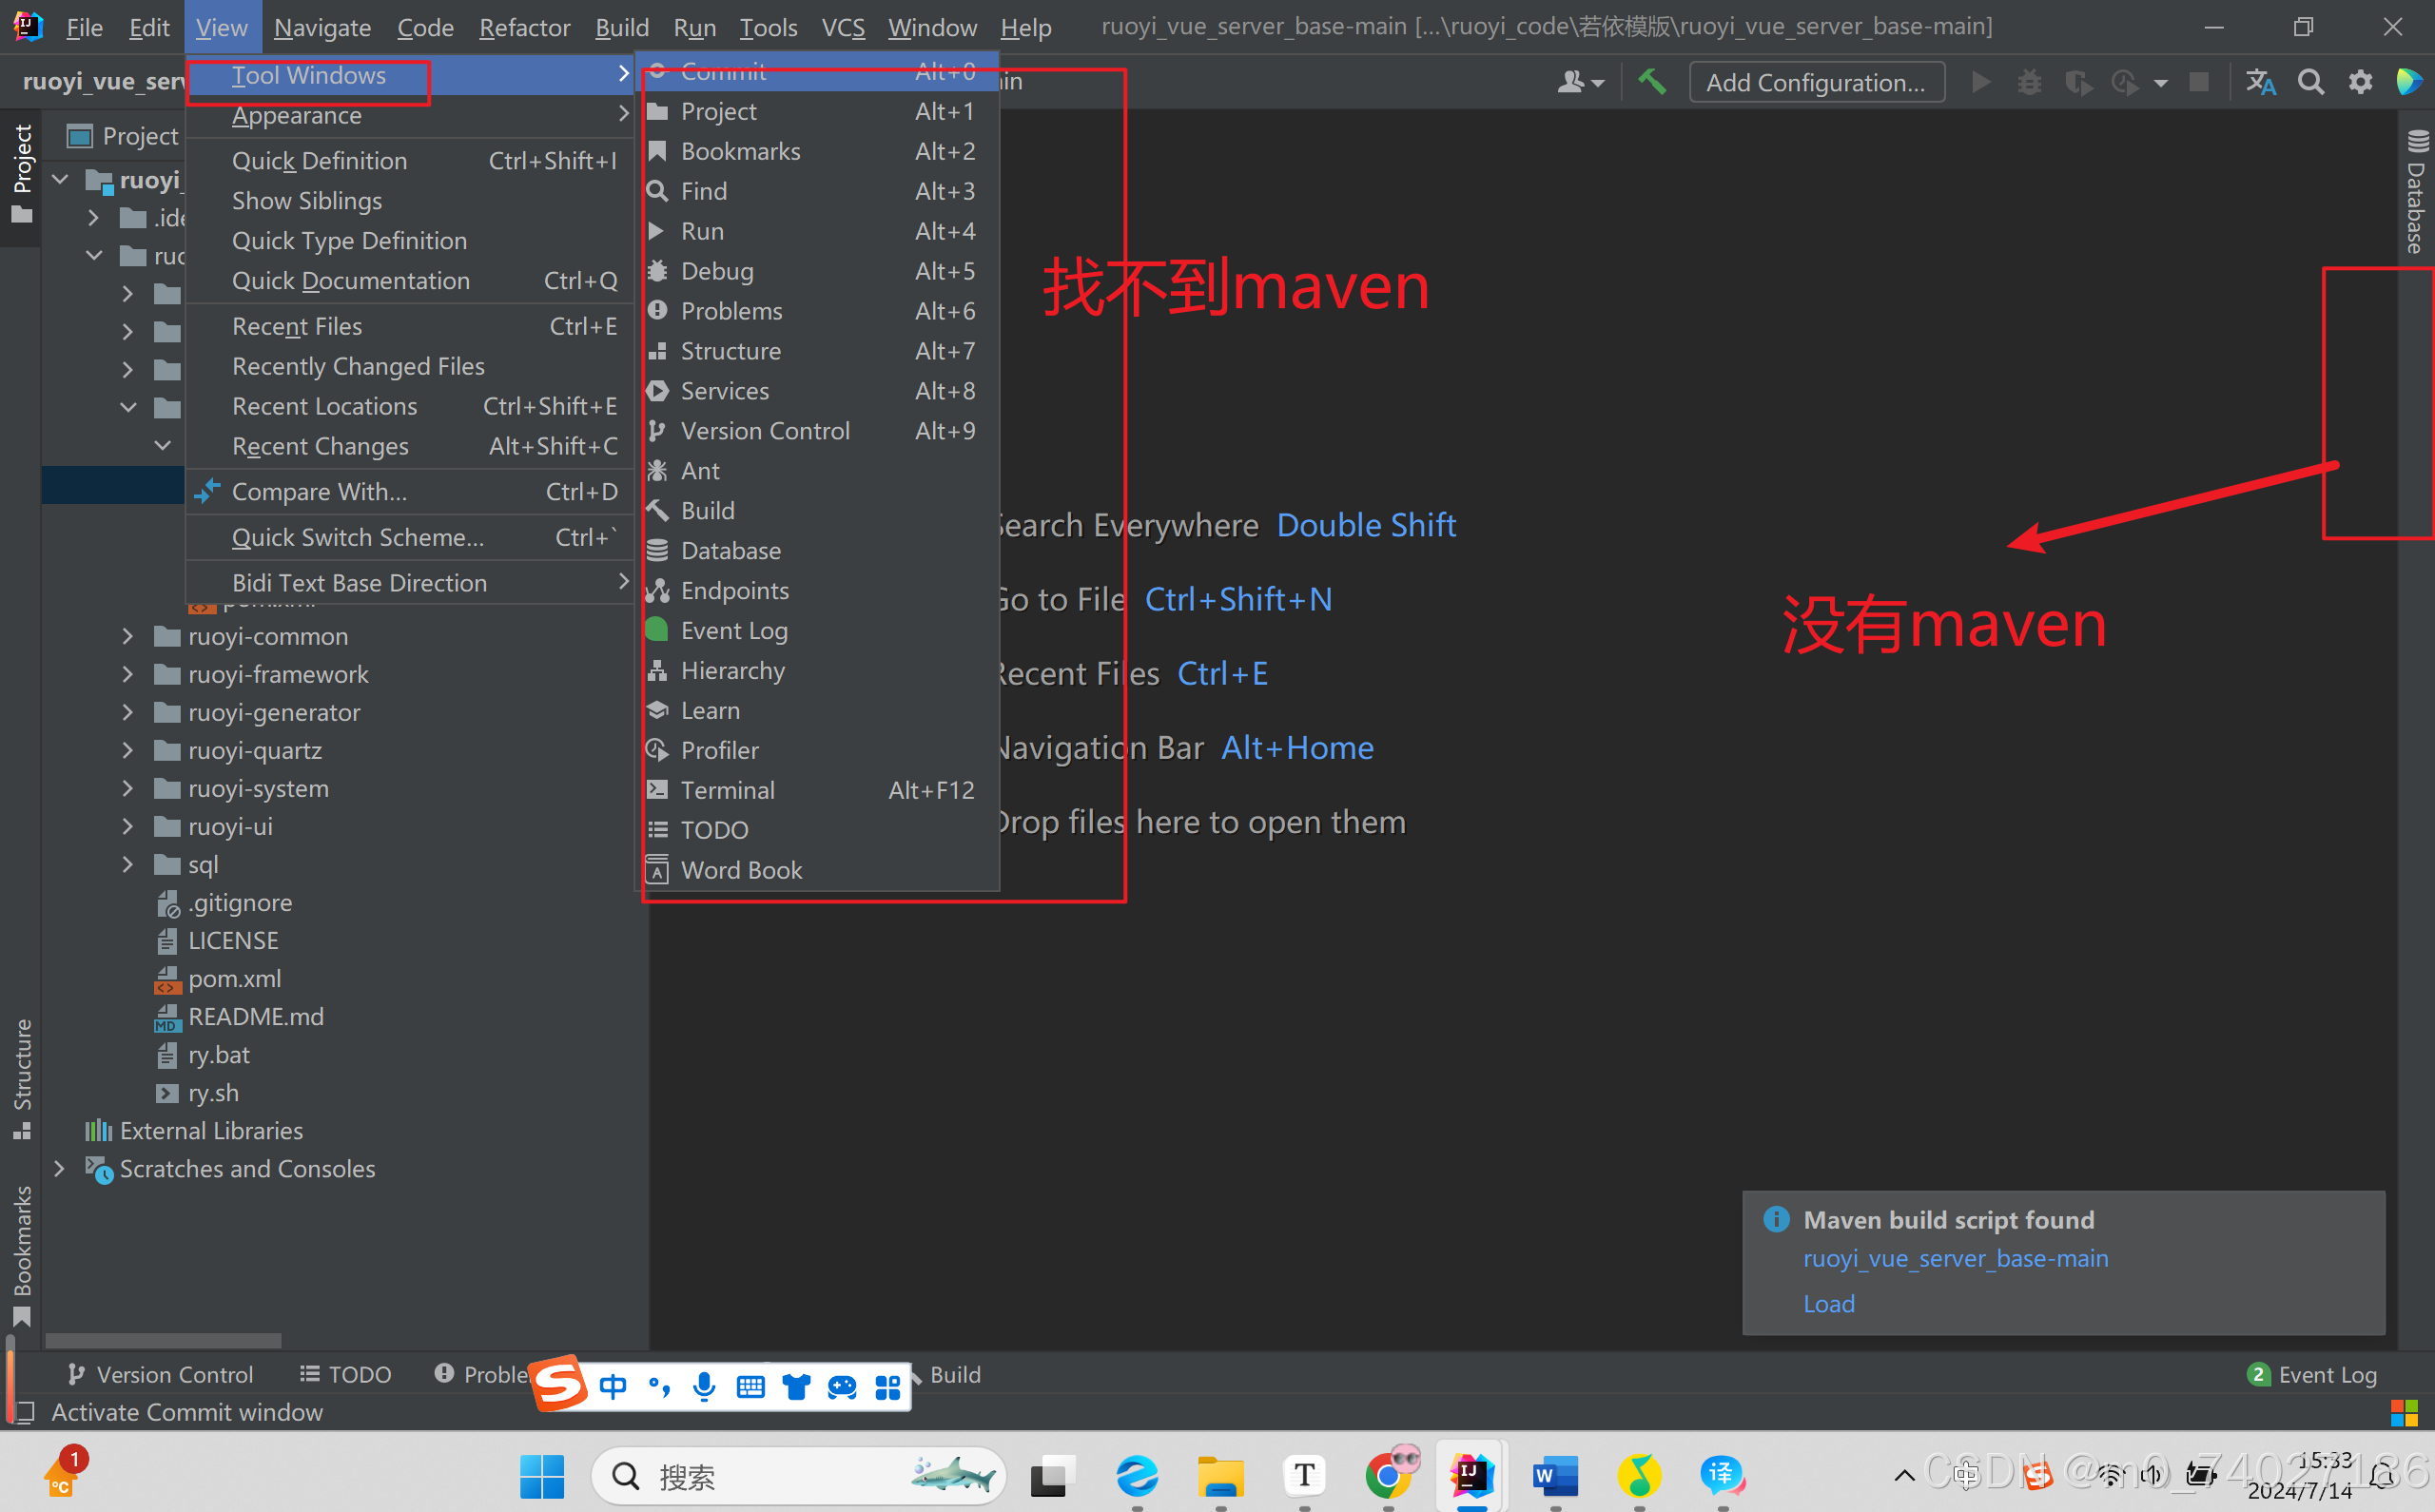The width and height of the screenshot is (2435, 1512).
Task: Click the project tree horizontal scrollbar
Action: (163, 1340)
